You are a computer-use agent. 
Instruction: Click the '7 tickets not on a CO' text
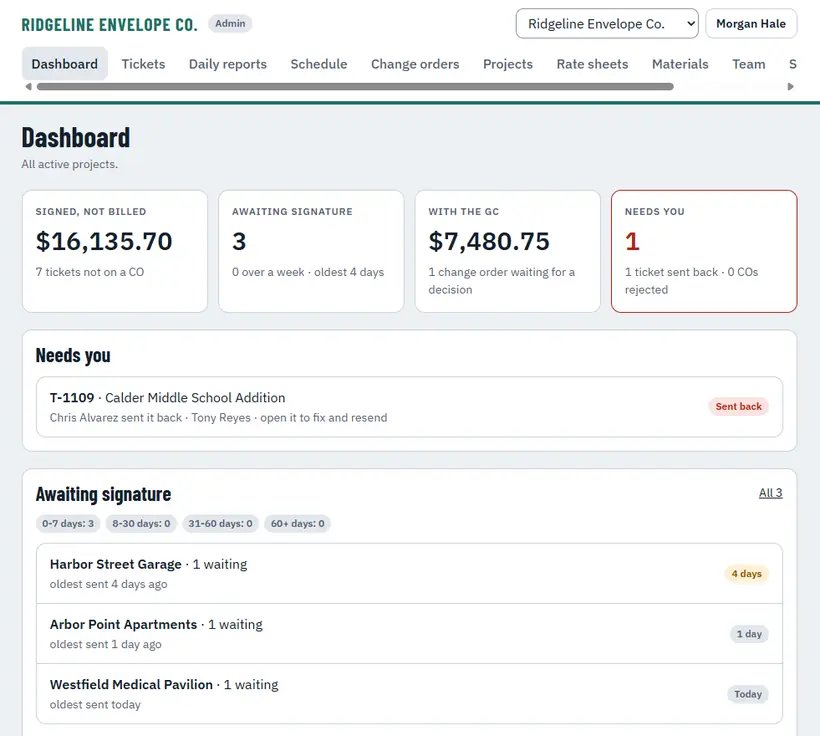(90, 272)
